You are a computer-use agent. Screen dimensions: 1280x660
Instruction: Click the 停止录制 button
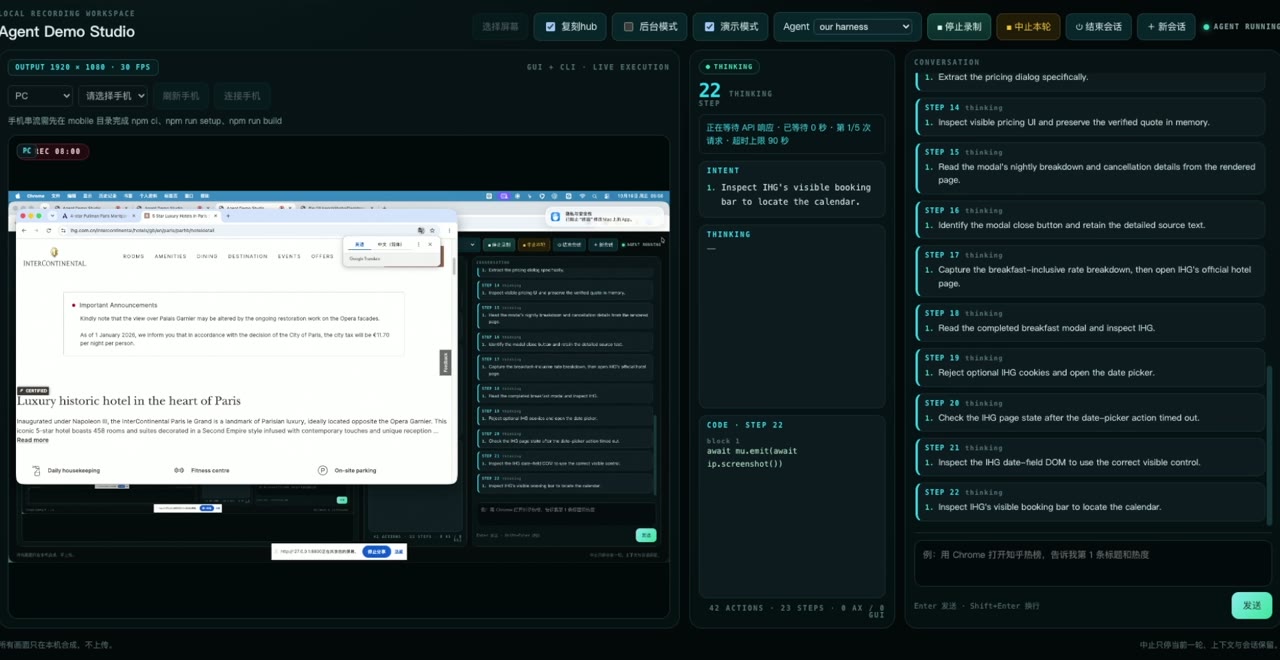pyautogui.click(x=958, y=27)
